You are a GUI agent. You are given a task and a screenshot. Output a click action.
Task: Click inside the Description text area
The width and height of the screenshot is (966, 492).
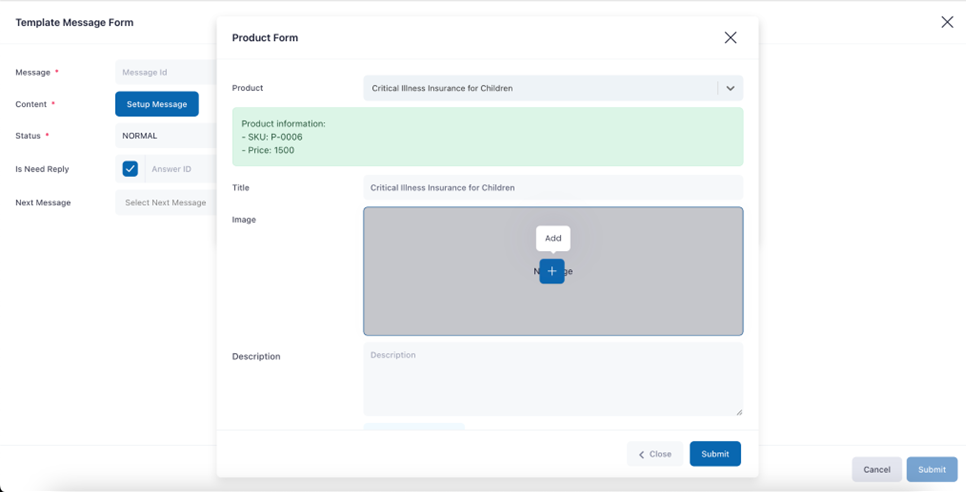[x=552, y=379]
